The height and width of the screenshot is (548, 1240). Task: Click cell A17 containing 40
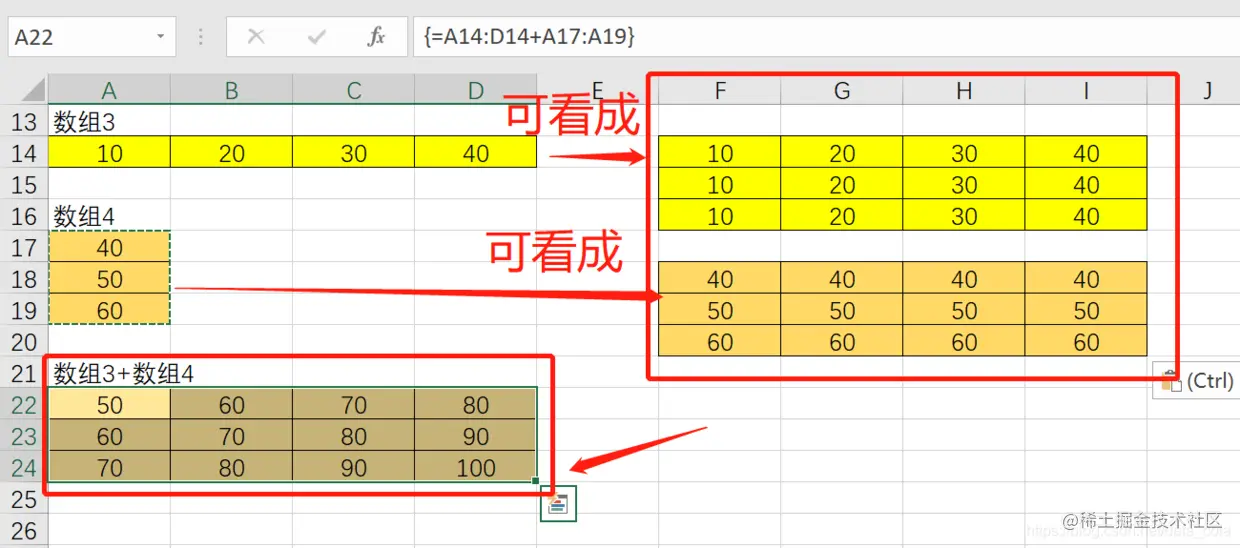(109, 247)
